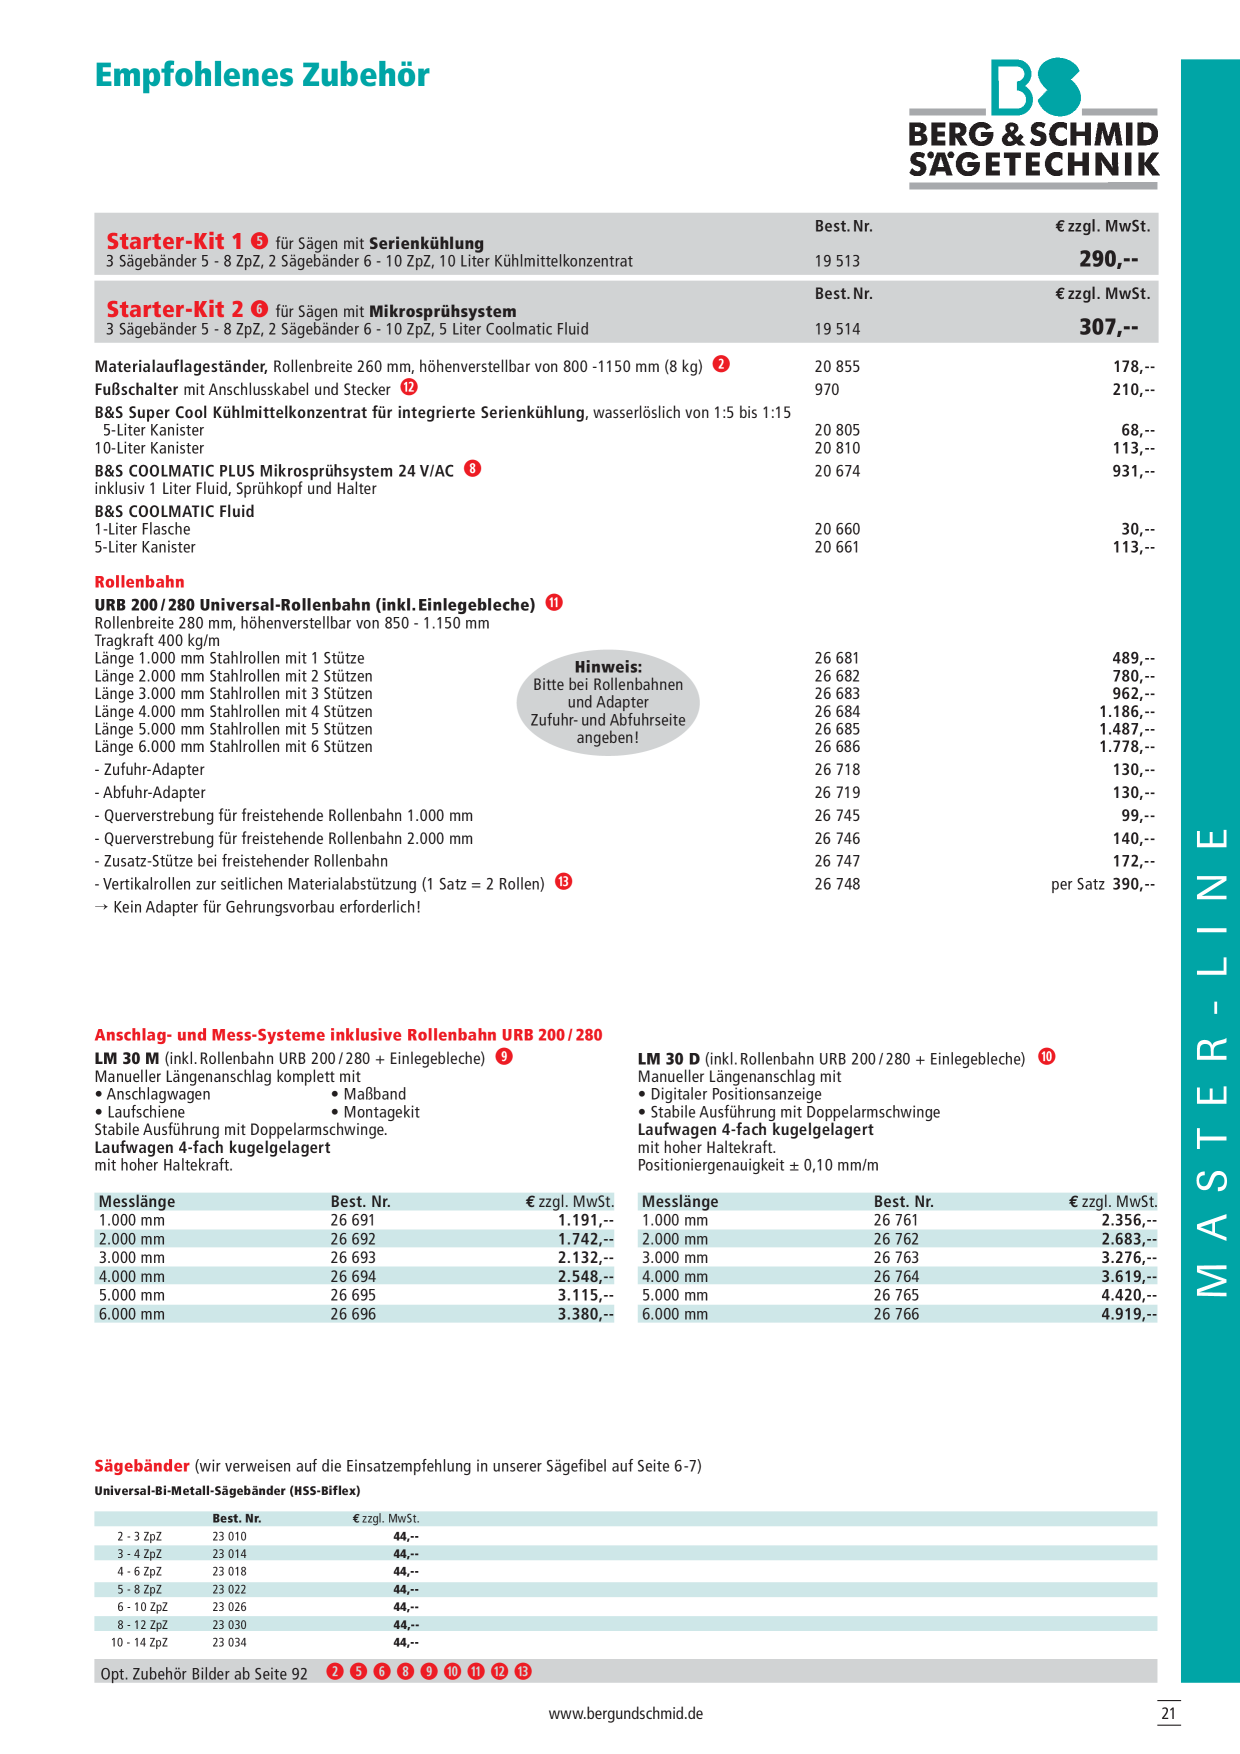Screen dimensions: 1240x1754
Task: Click red circle 10 beside LM 30 D
Action: coord(1046,1057)
